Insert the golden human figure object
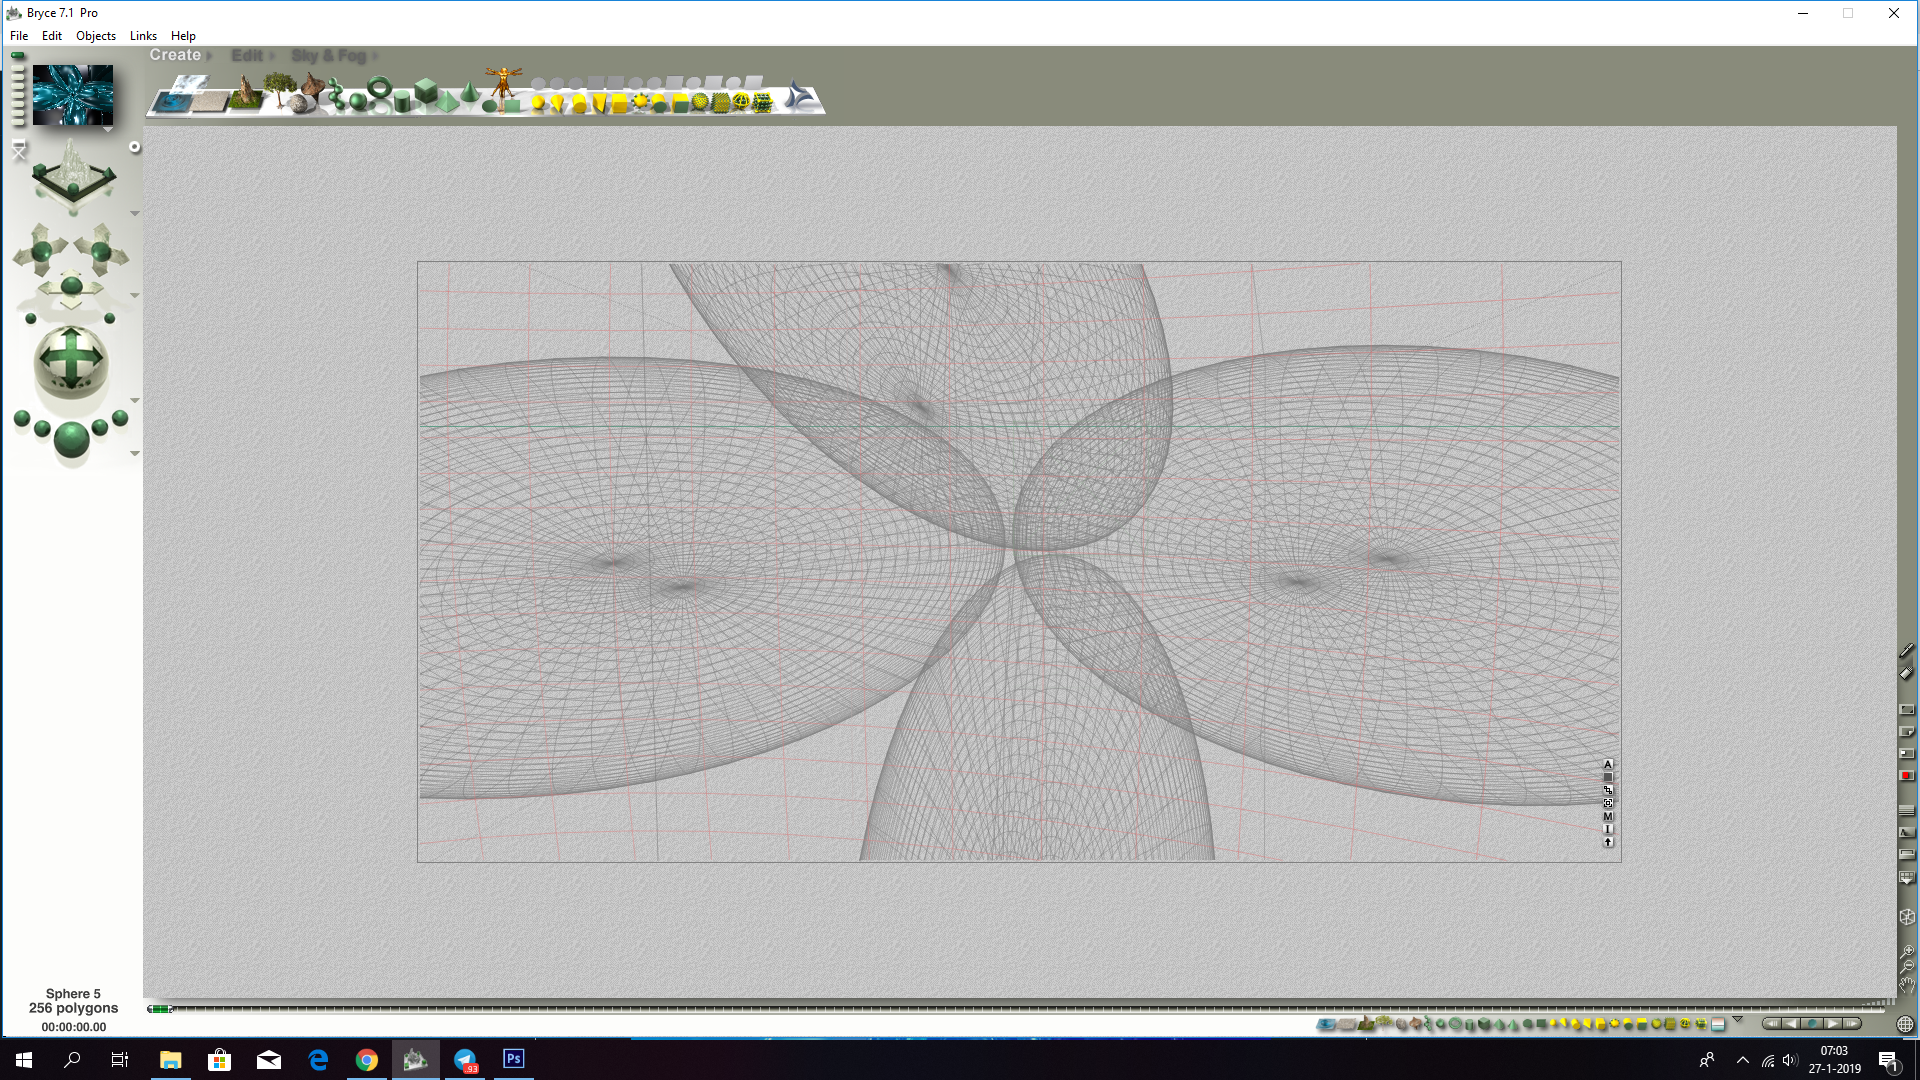The image size is (1920, 1080). (x=504, y=86)
